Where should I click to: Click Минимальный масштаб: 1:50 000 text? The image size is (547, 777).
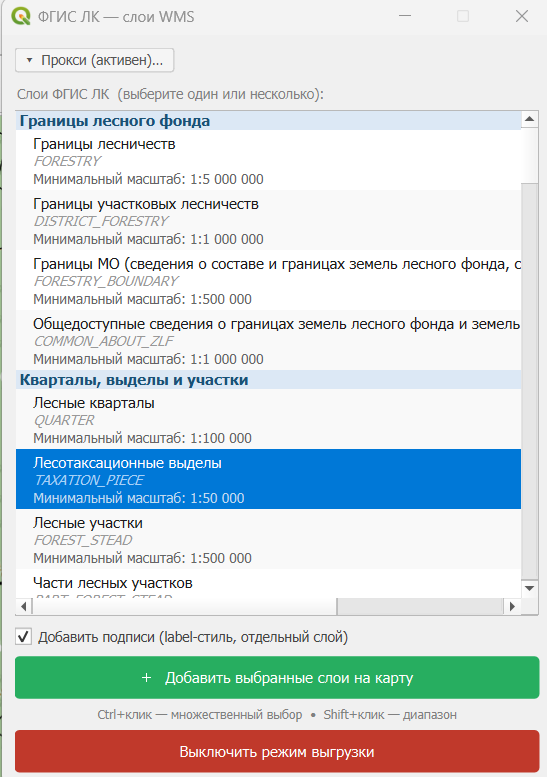[x=139, y=498]
